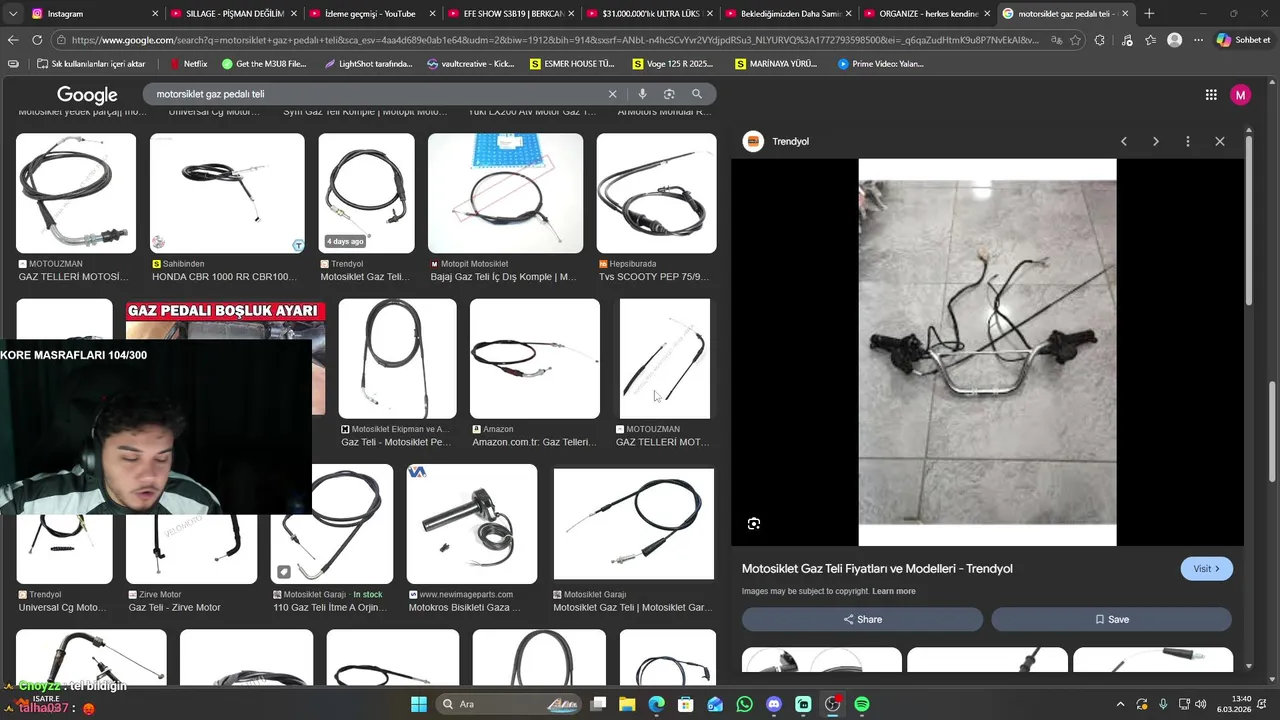
Task: Open MOTOUZMAN GAZ TELLERİ MOTOSİ thumbnail
Action: [x=76, y=193]
